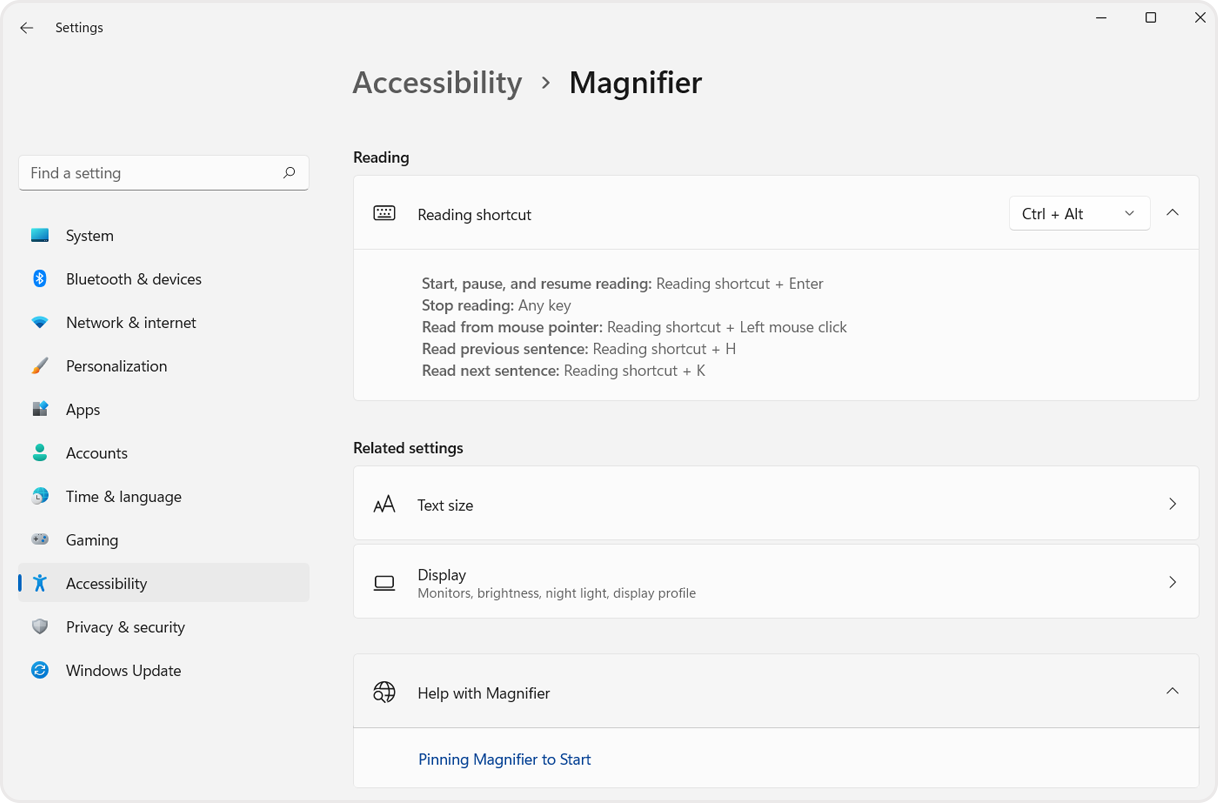Open Network & internet via its globe icon
Screen dimensions: 1218x803
point(39,322)
